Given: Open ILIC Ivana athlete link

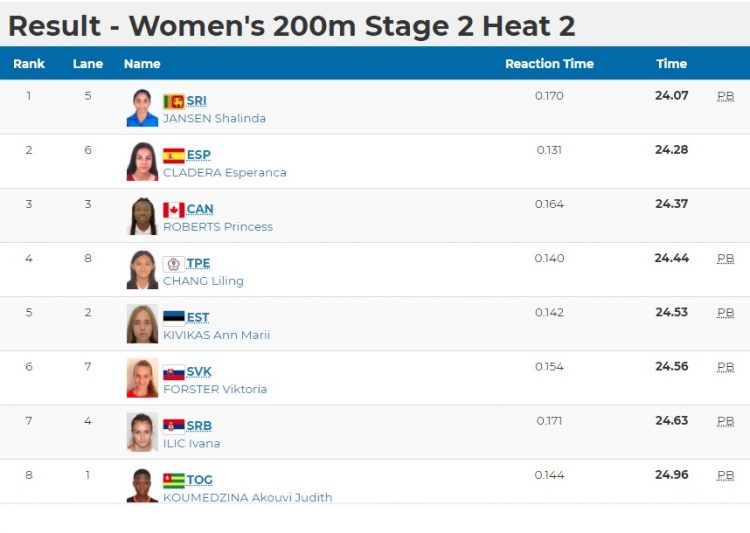Looking at the screenshot, I should 192,443.
